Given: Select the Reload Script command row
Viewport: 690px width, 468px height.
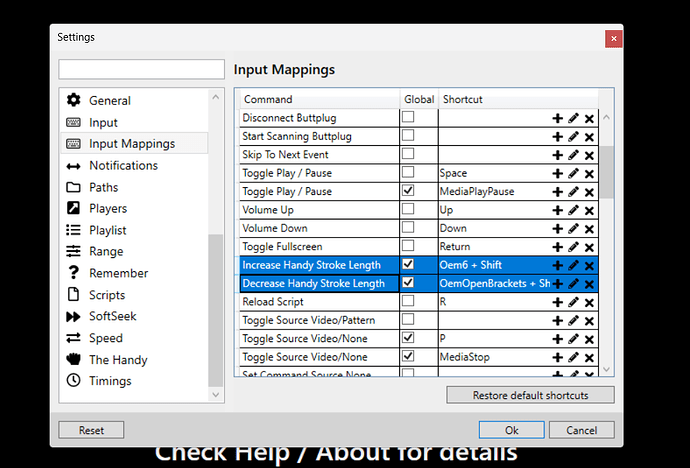Looking at the screenshot, I should [320, 302].
